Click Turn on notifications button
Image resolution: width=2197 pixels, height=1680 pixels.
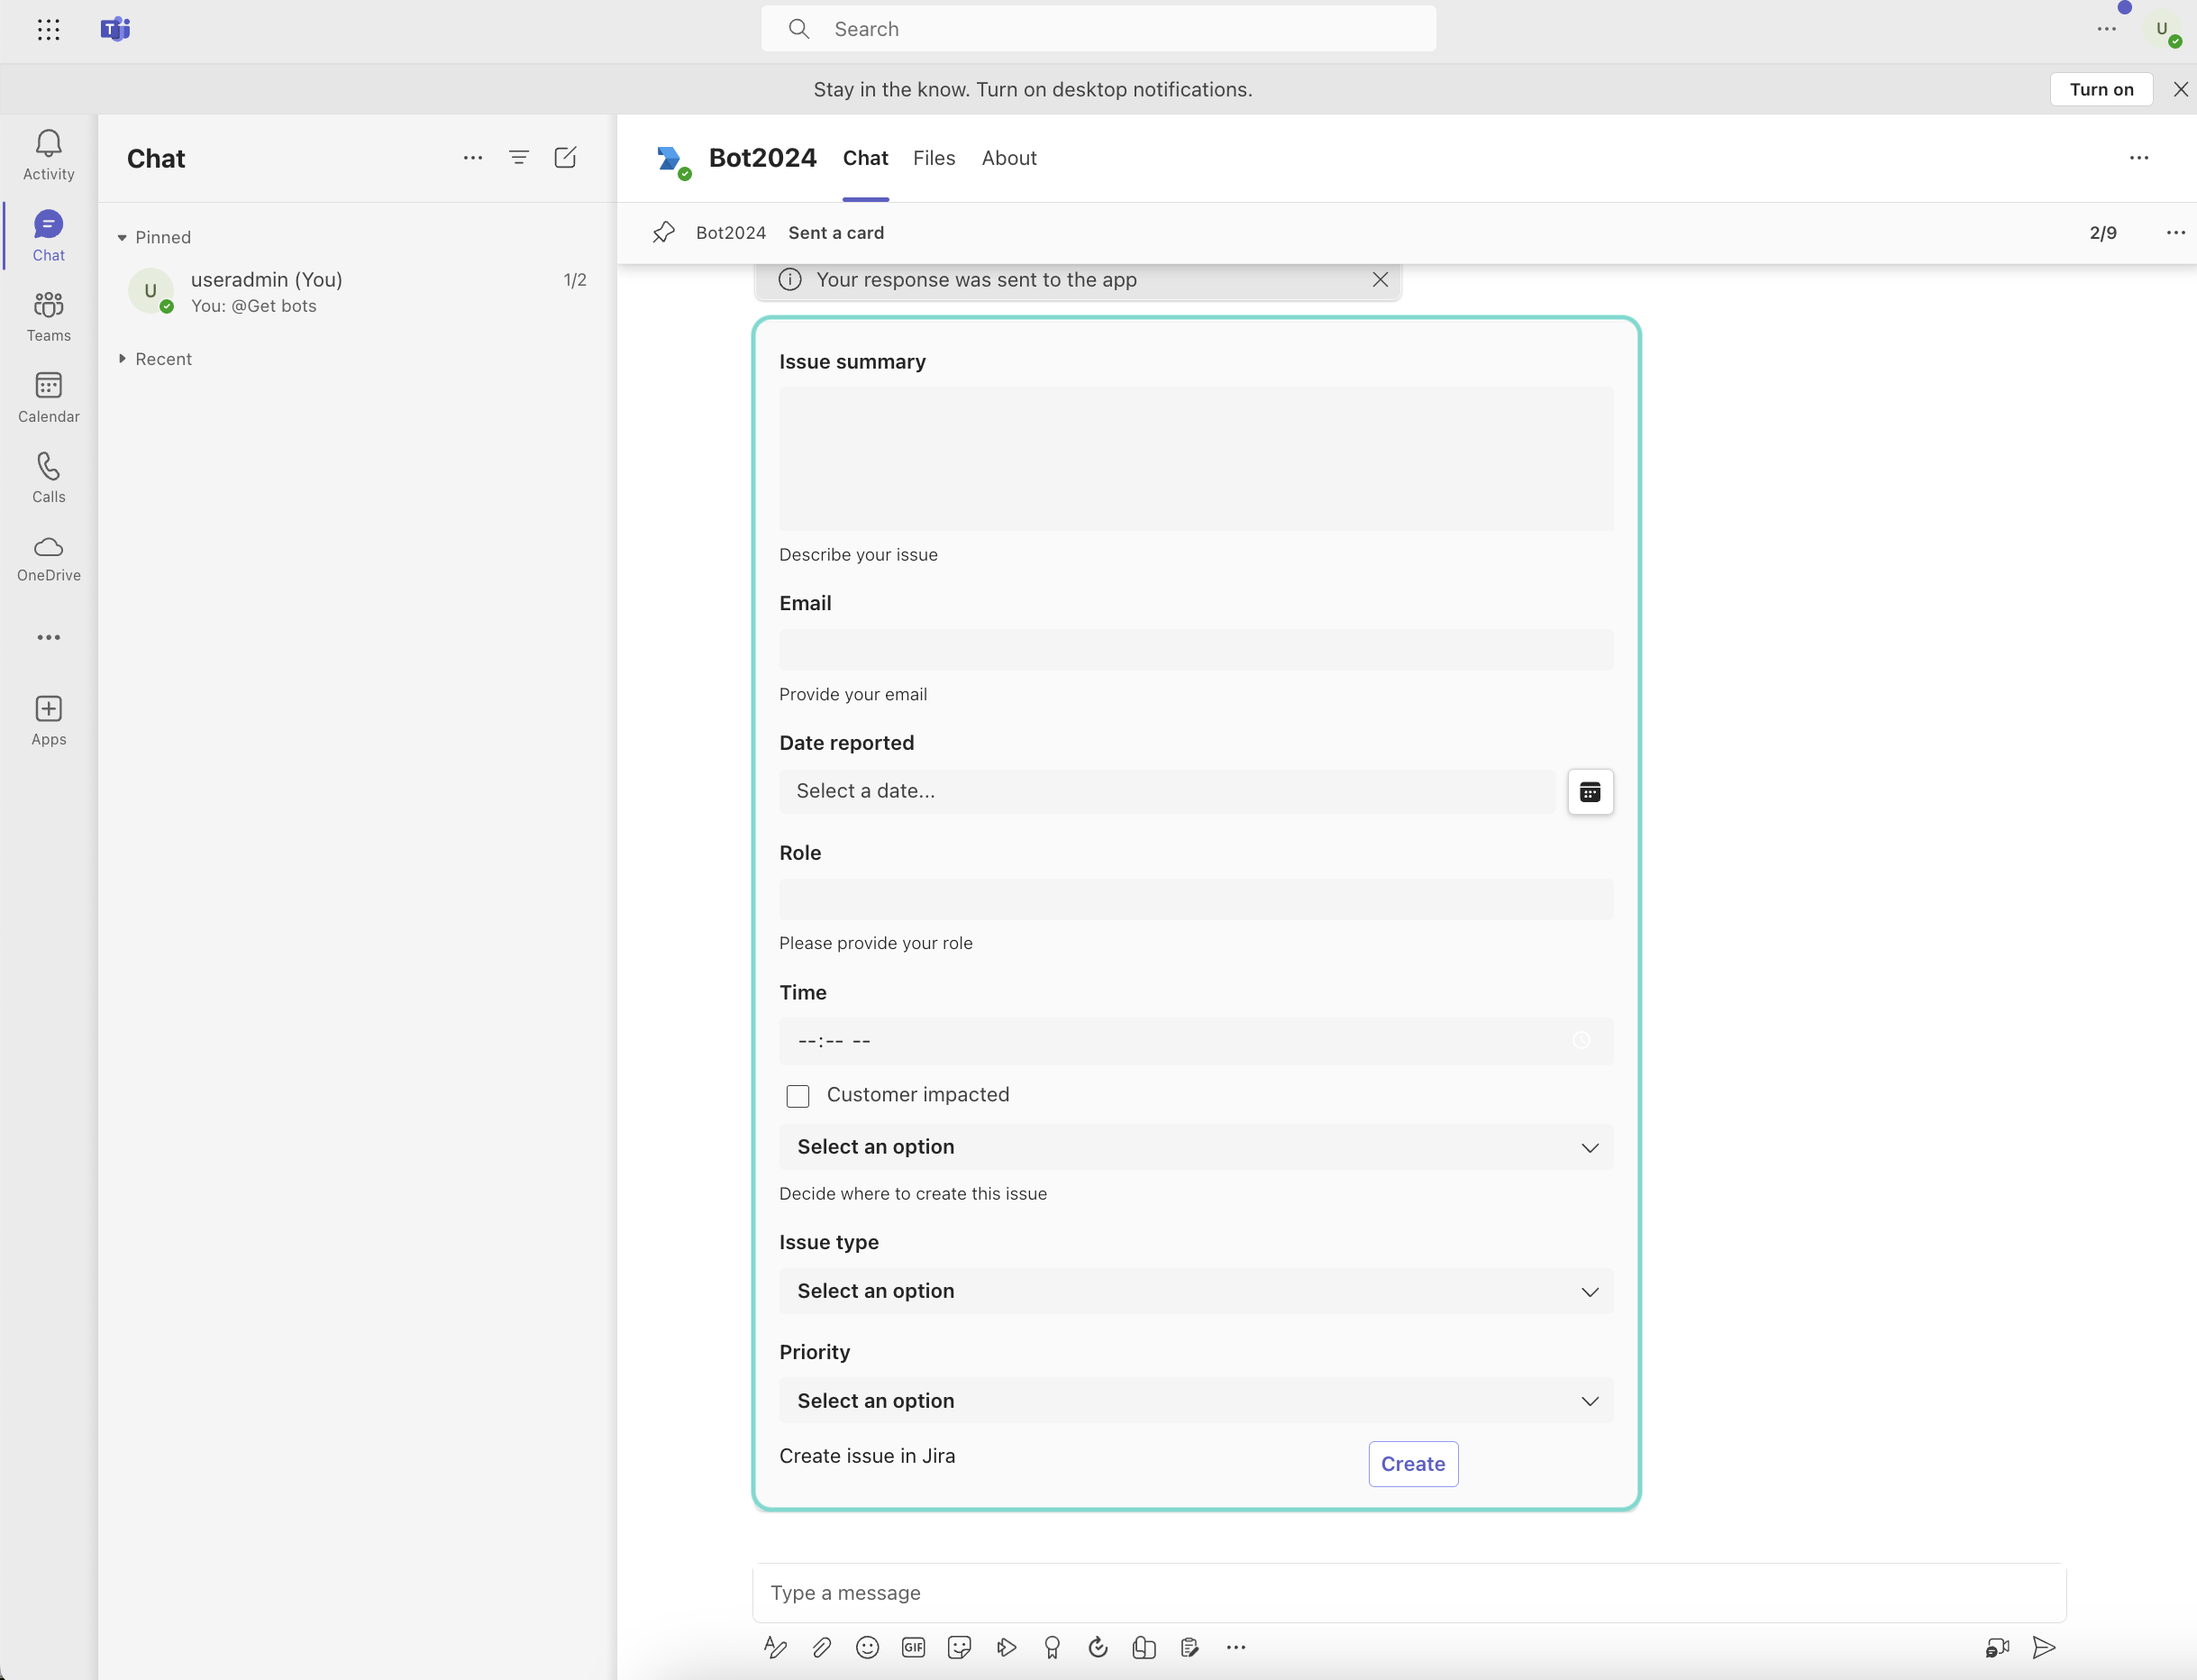(x=2100, y=89)
